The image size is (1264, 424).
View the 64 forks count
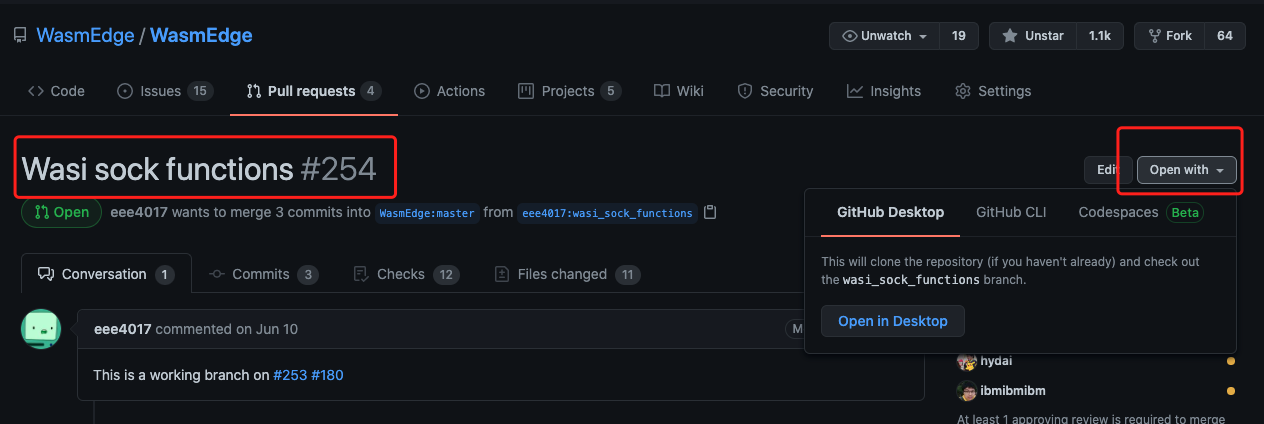click(x=1225, y=36)
